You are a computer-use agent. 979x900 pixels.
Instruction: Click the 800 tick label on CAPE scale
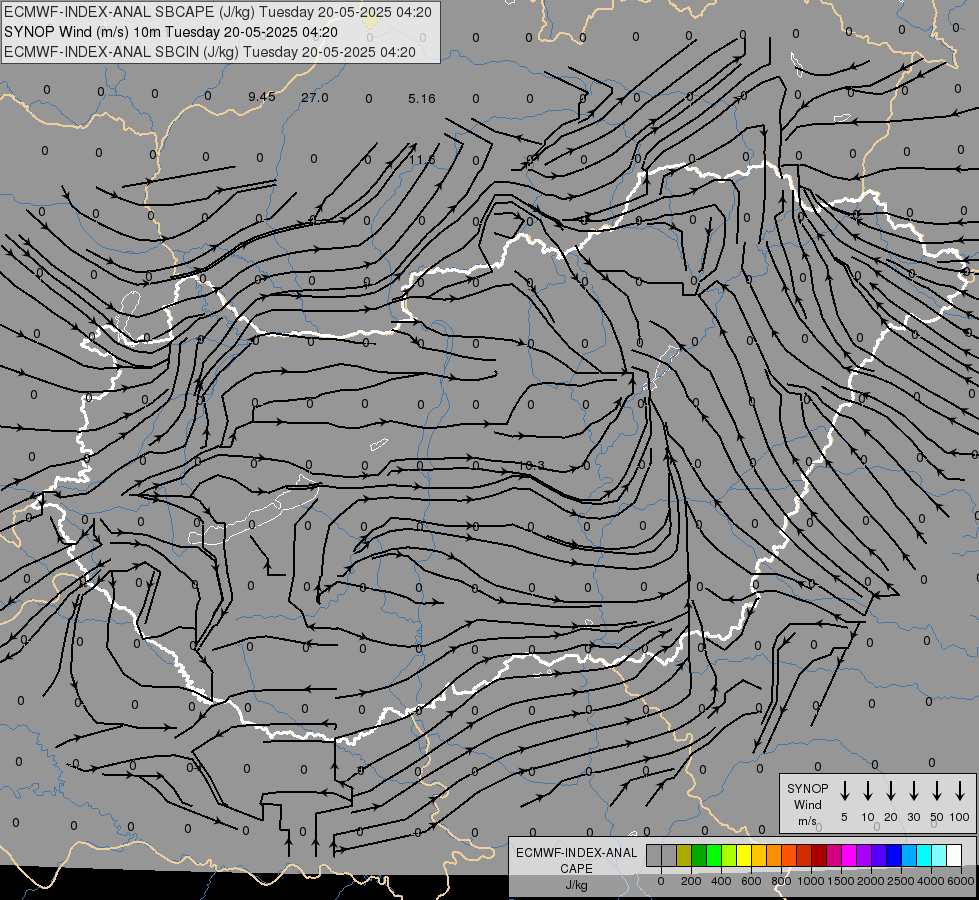coord(781,881)
